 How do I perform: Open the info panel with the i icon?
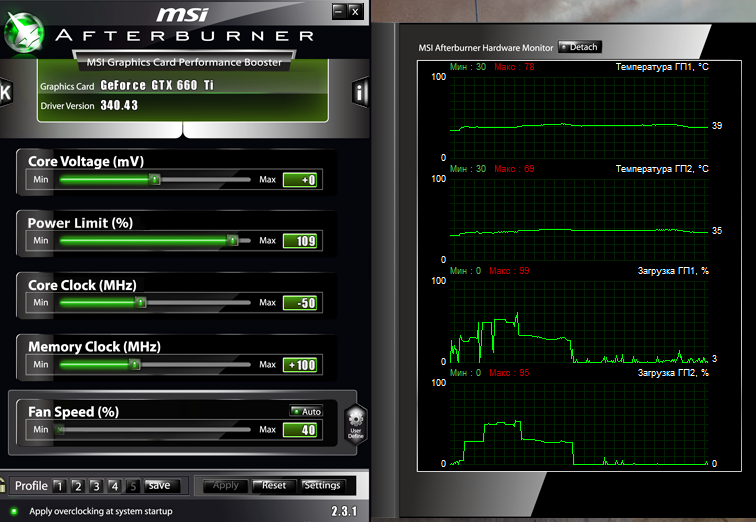(360, 92)
